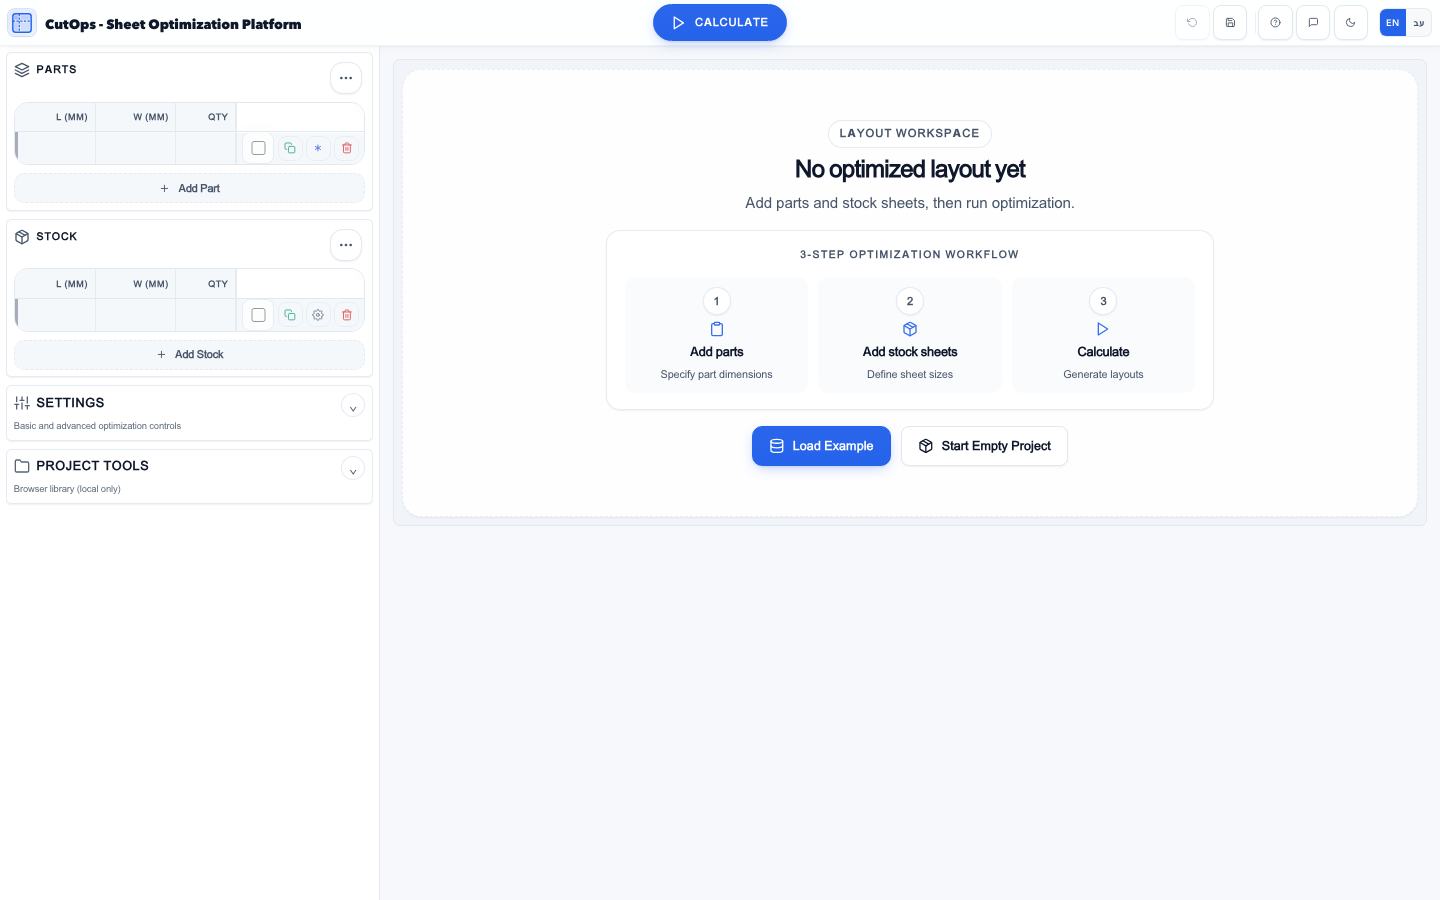Screen dimensions: 1440x900
Task: Duplicate the part row via copy icon
Action: 290,148
